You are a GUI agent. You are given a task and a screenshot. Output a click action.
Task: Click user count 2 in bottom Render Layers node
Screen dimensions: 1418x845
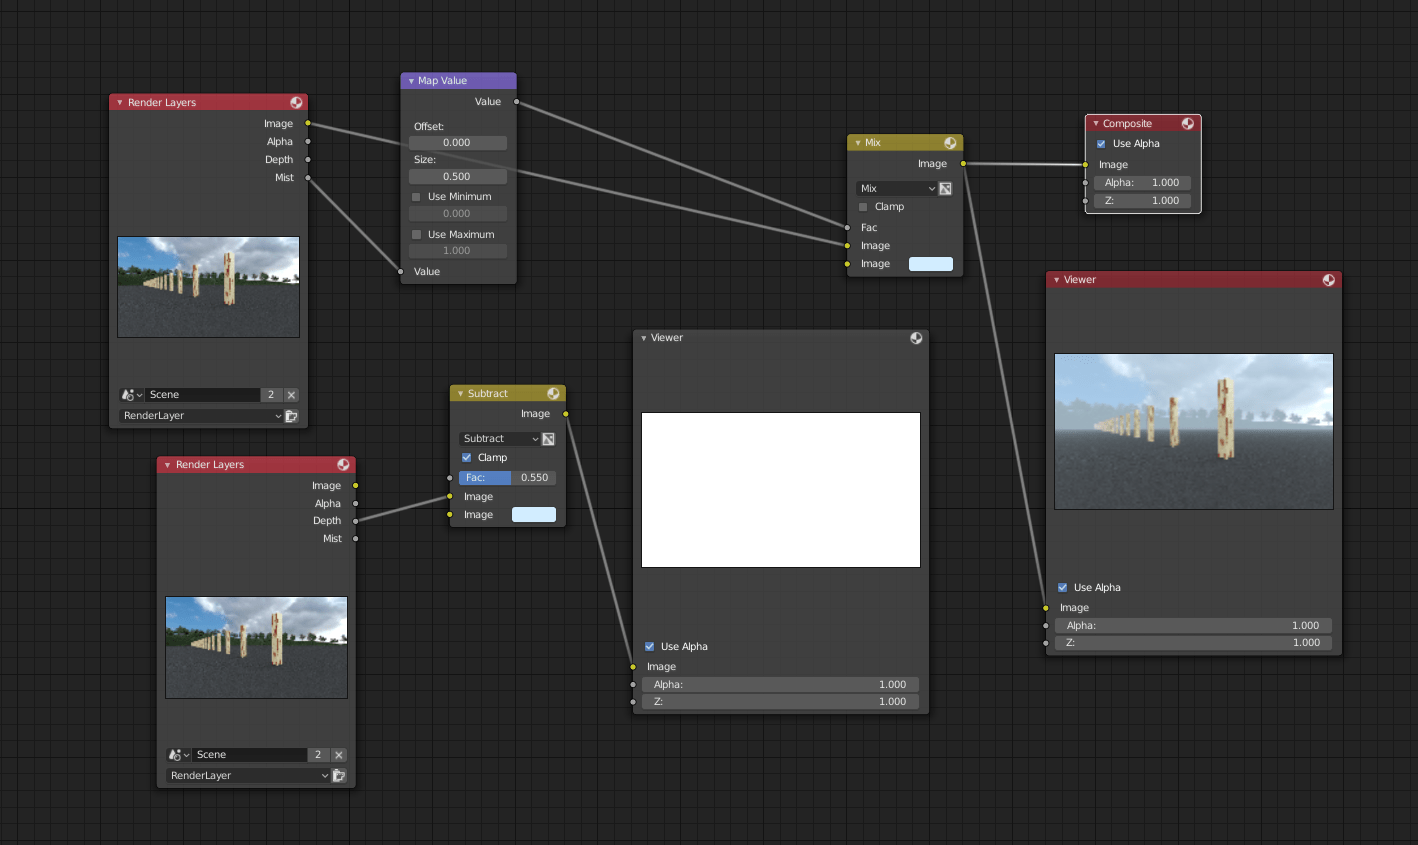pos(318,755)
